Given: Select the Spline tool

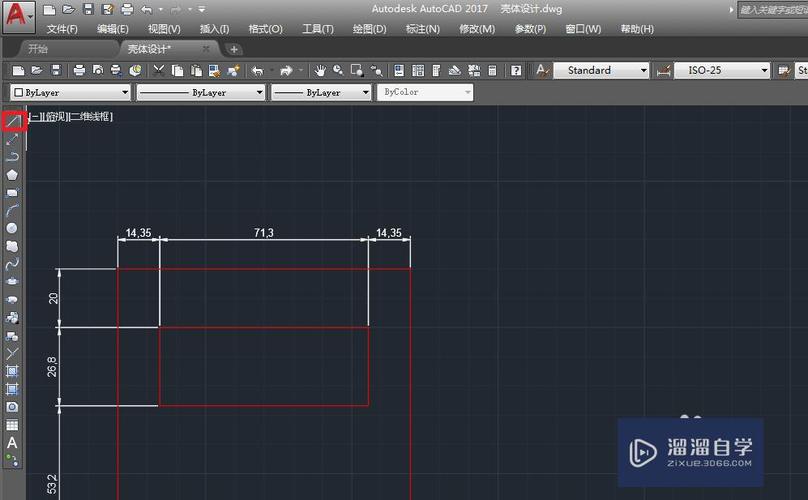Looking at the screenshot, I should pyautogui.click(x=12, y=264).
